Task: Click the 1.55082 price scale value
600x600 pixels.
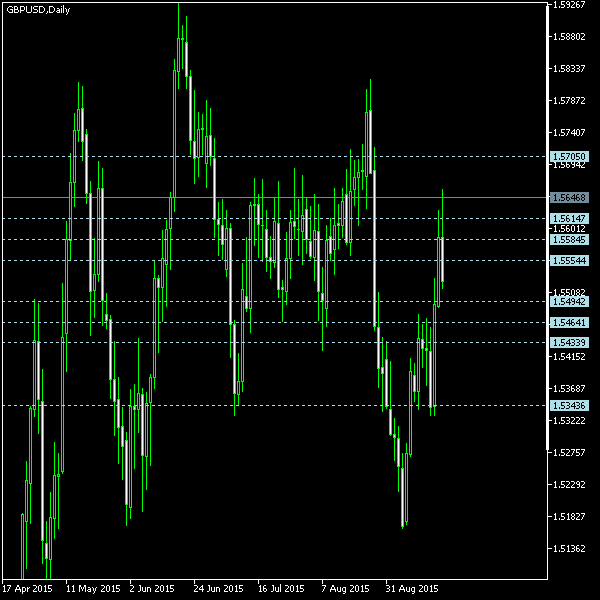Action: (x=569, y=293)
